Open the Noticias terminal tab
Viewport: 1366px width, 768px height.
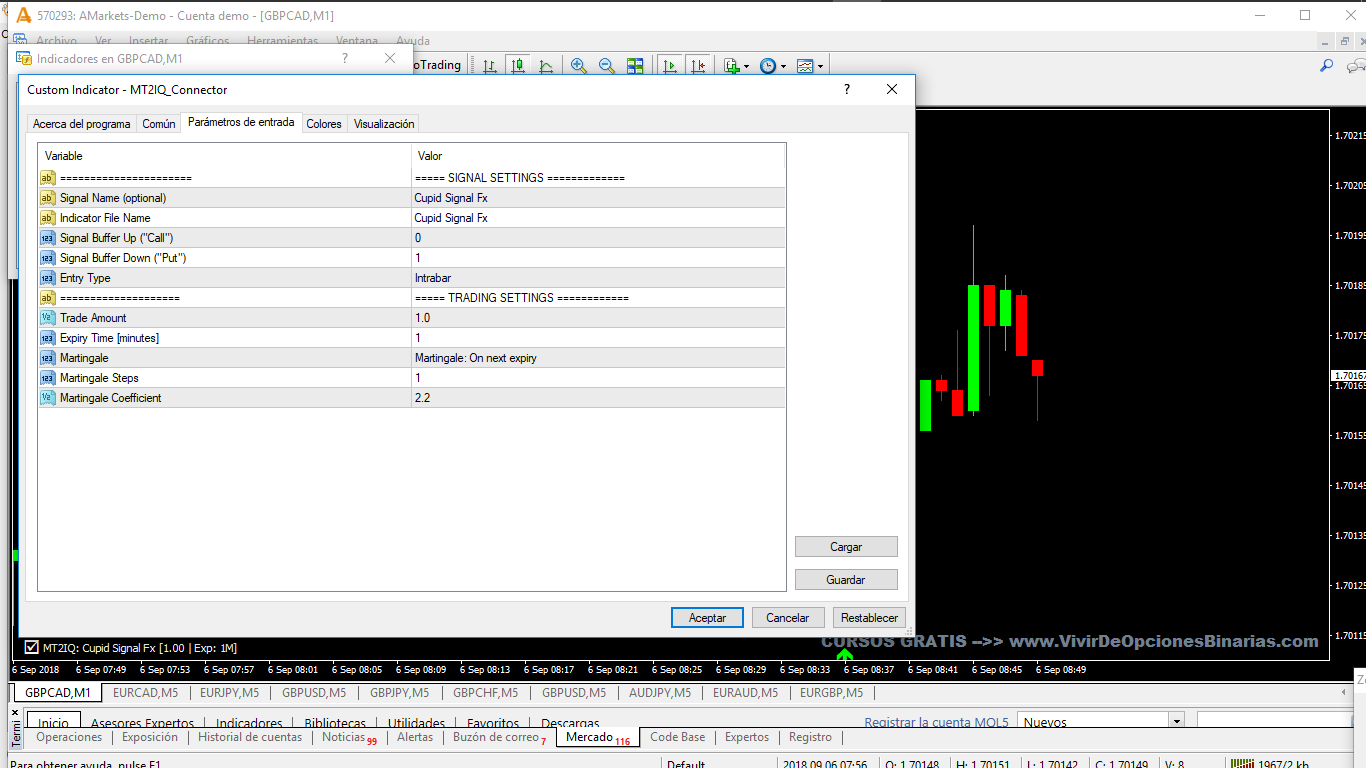click(x=349, y=737)
